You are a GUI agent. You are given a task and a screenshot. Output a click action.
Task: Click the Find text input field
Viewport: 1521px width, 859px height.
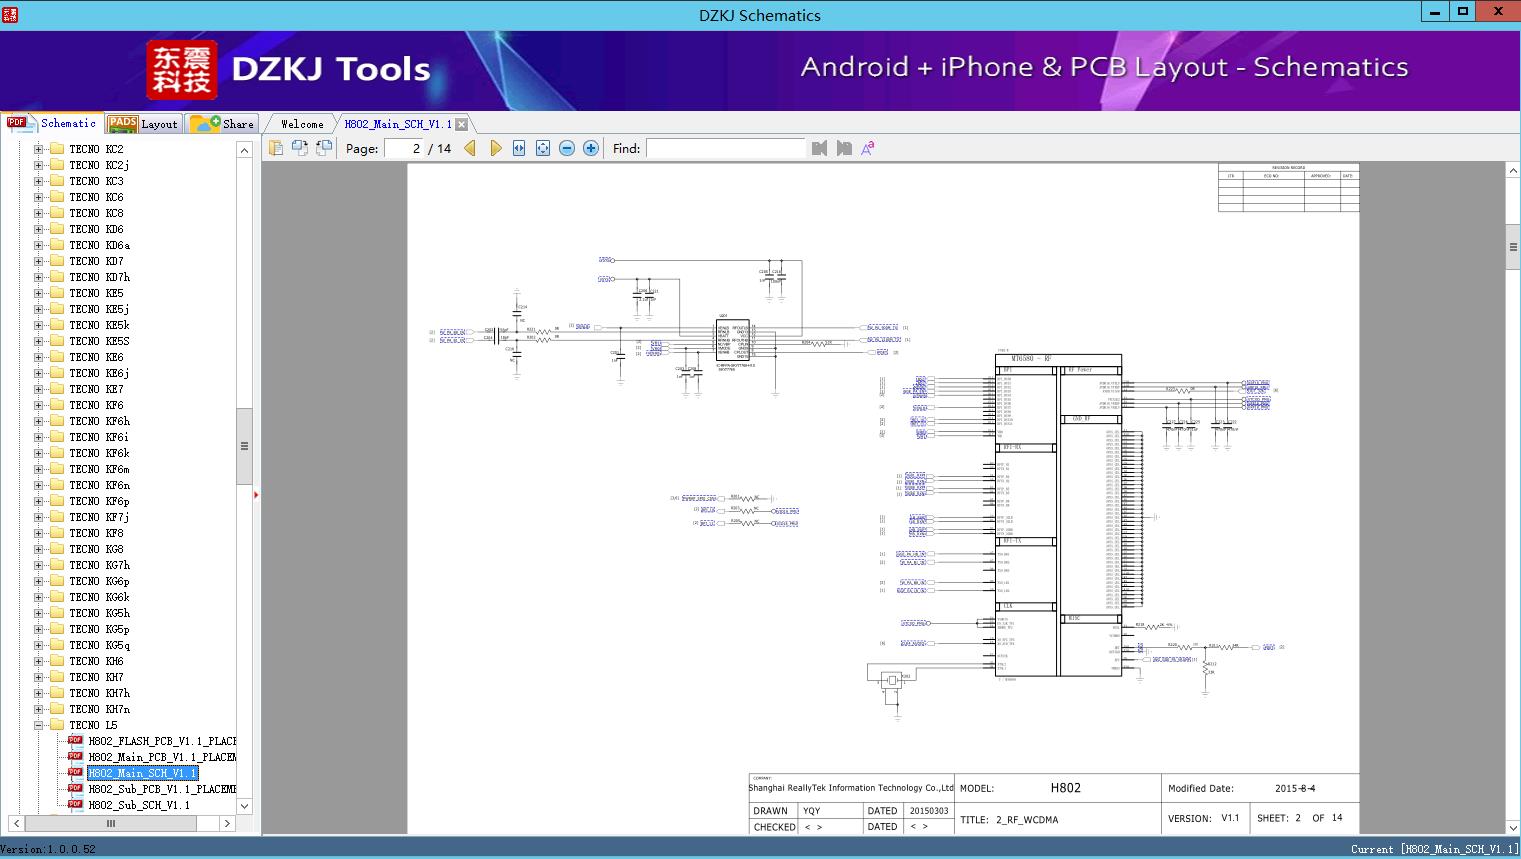(725, 148)
